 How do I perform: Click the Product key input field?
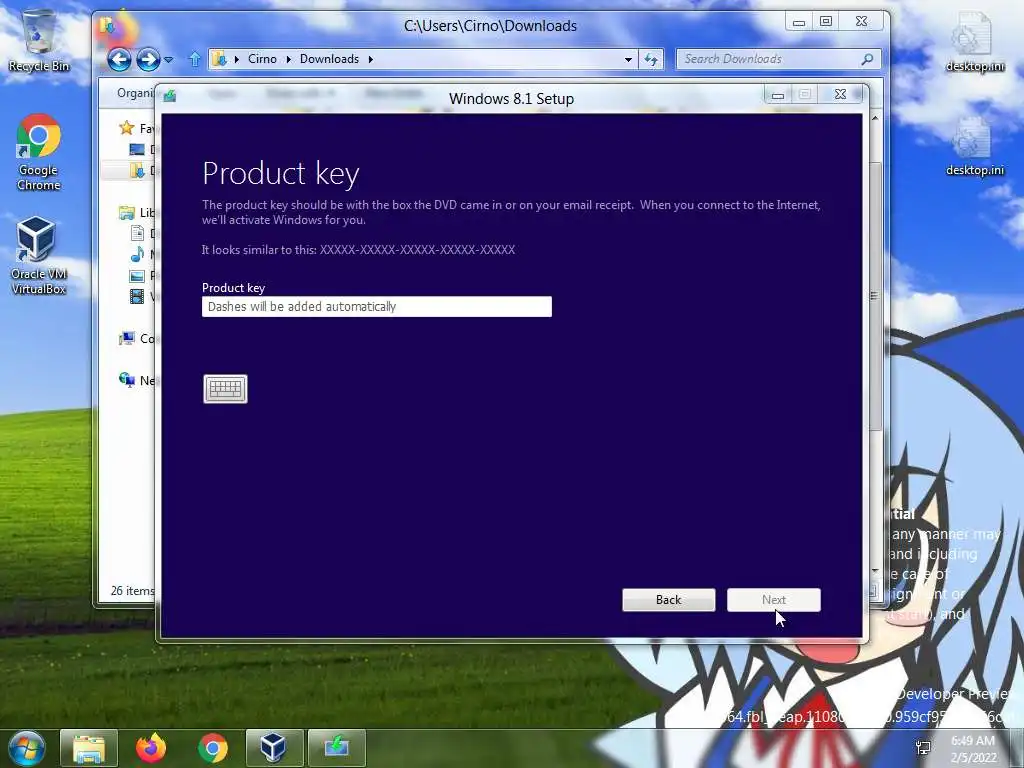click(377, 307)
